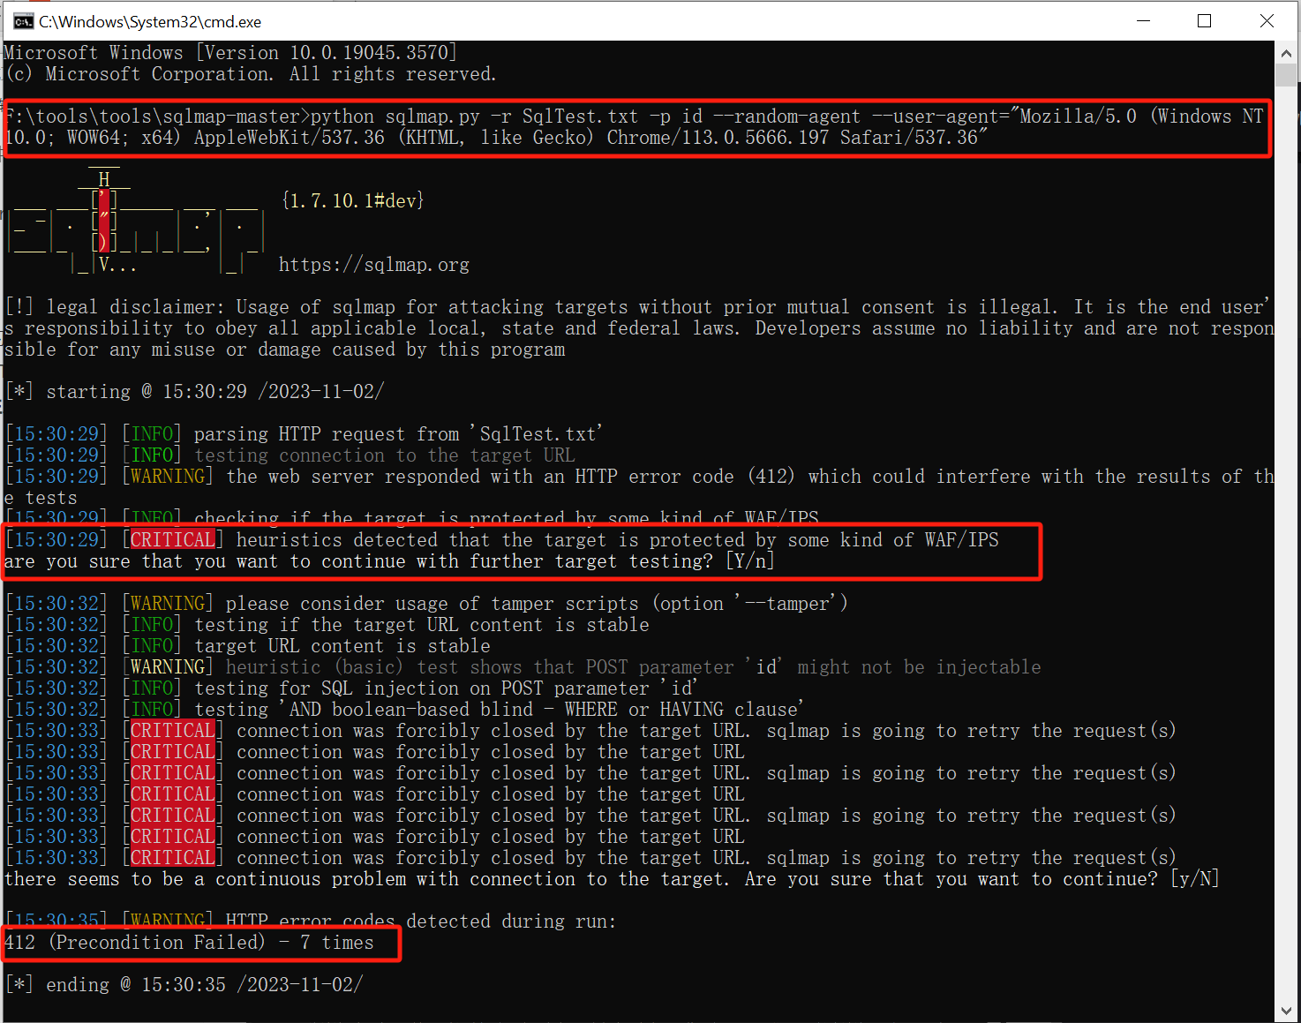Close the cmd.exe window

coord(1266,21)
